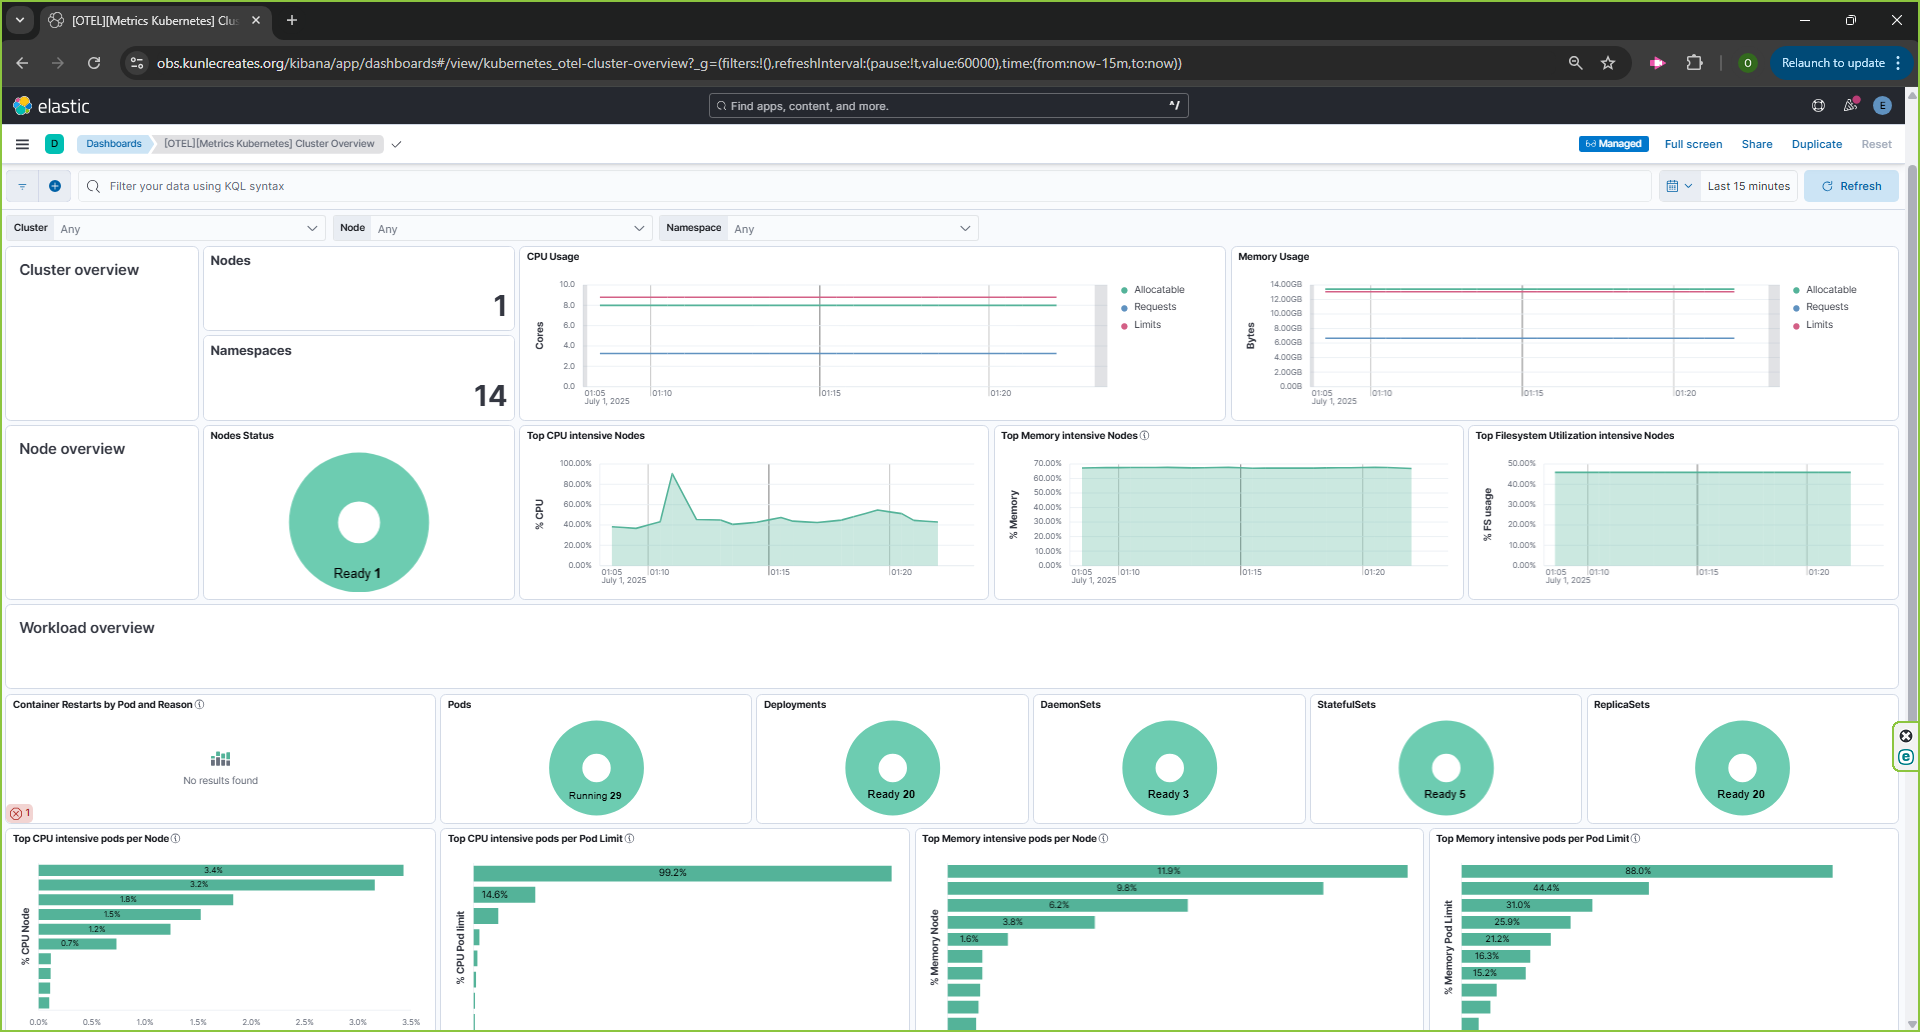Image resolution: width=1920 pixels, height=1032 pixels.
Task: Open the main navigation hamburger menu
Action: (22, 144)
